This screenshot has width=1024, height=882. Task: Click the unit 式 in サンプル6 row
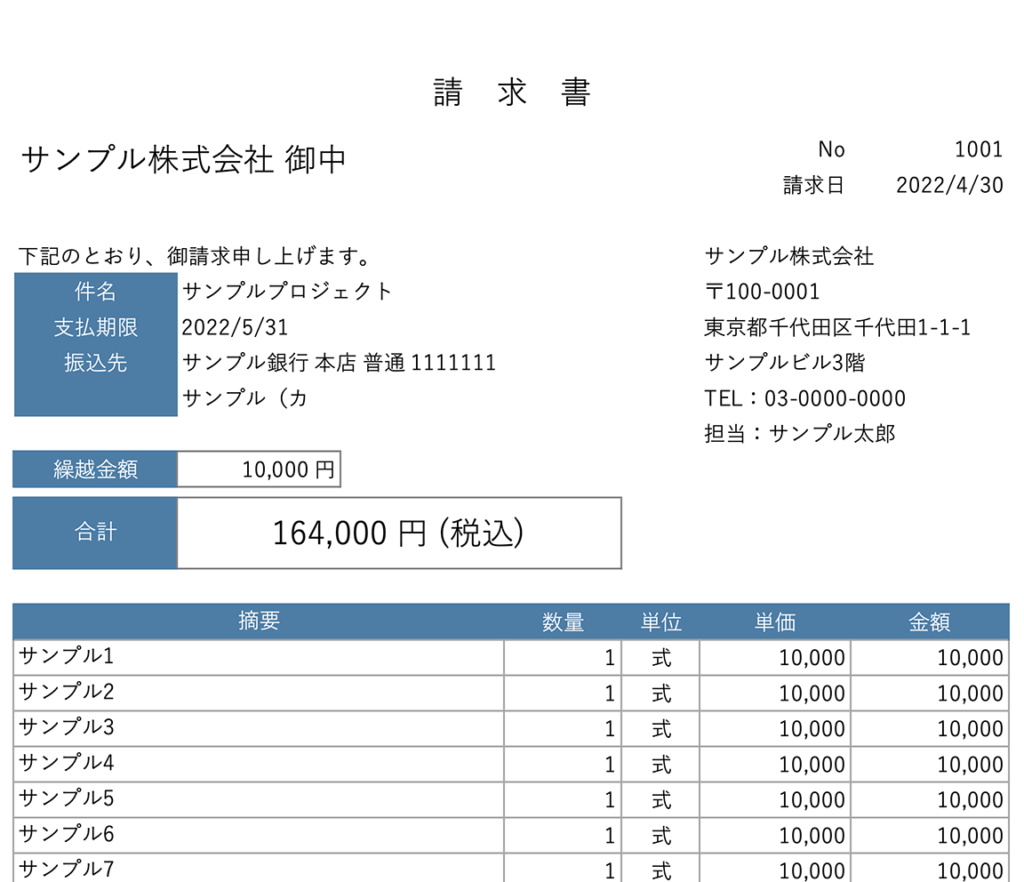(x=661, y=836)
